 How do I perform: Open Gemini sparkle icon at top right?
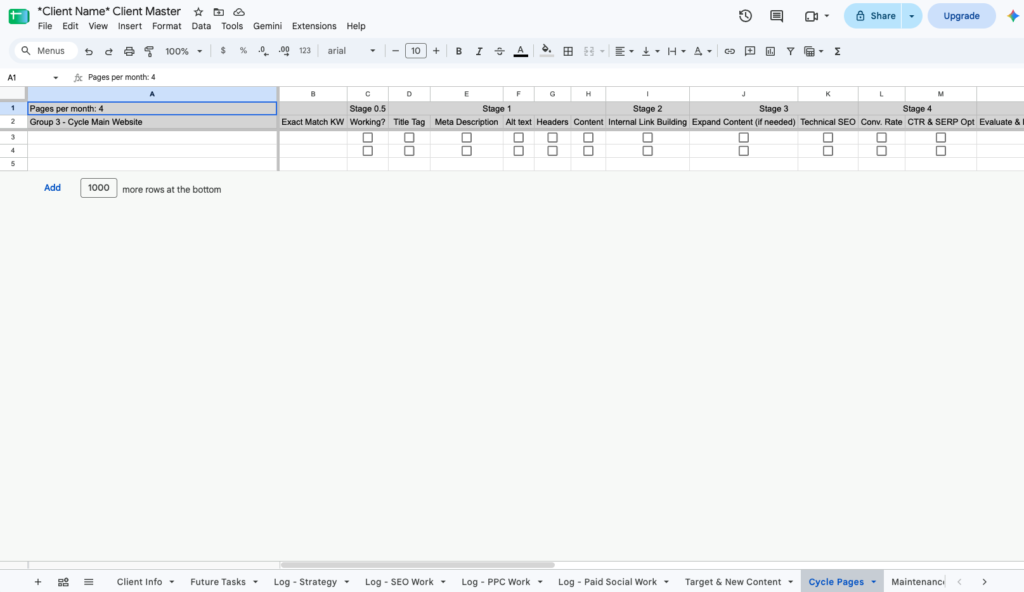pos(1013,16)
